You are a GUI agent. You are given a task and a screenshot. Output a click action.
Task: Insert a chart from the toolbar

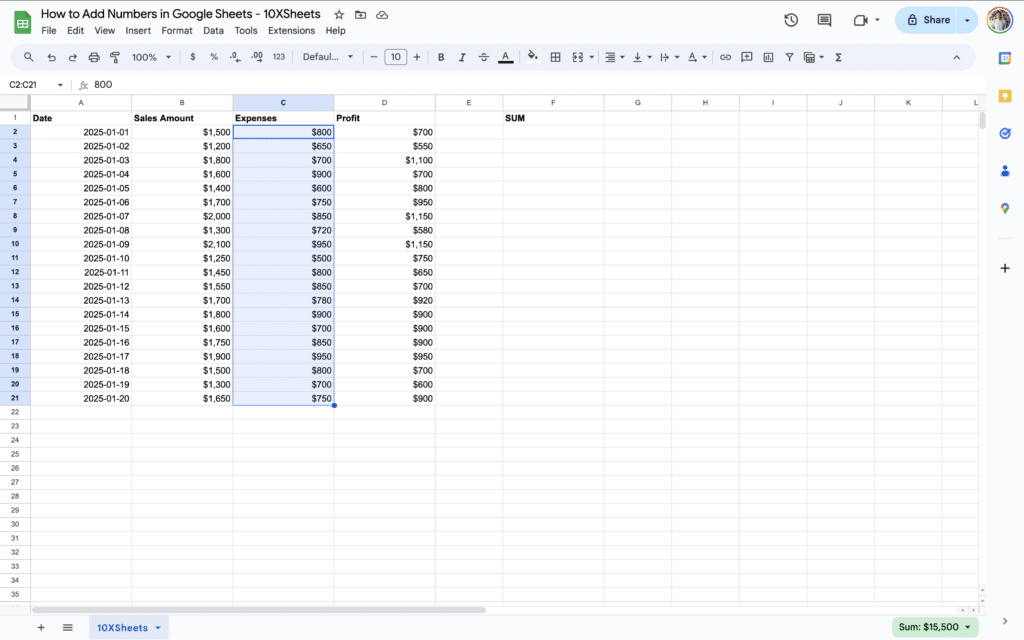770,57
